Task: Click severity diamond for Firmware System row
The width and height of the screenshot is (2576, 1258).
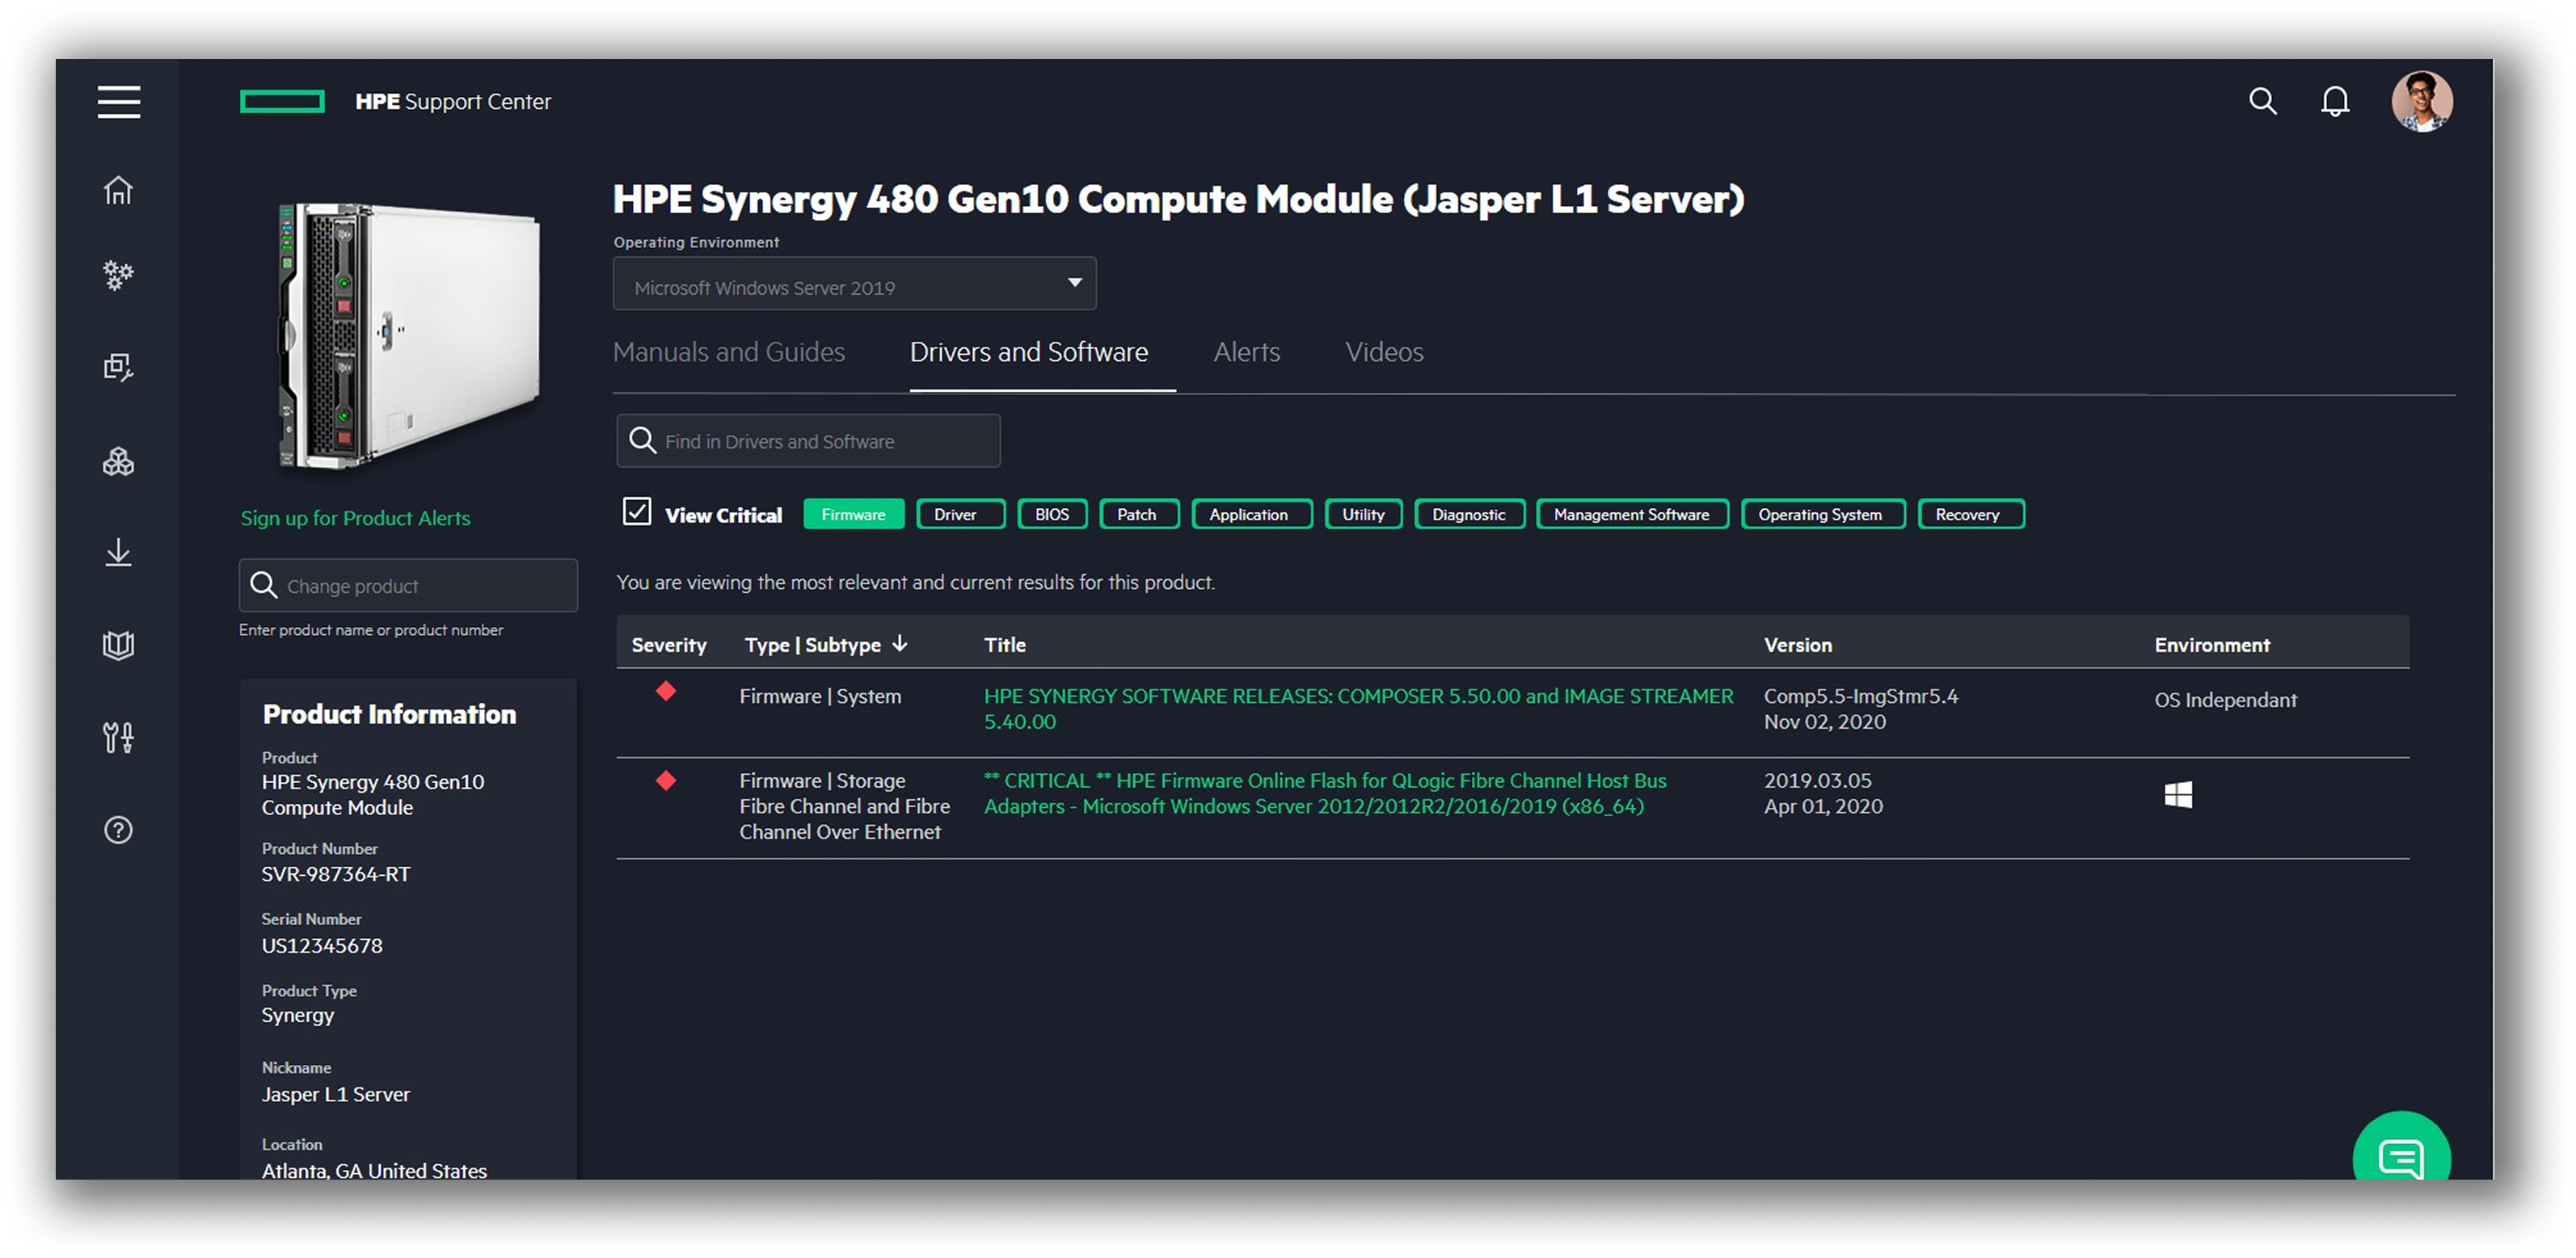Action: click(x=666, y=691)
